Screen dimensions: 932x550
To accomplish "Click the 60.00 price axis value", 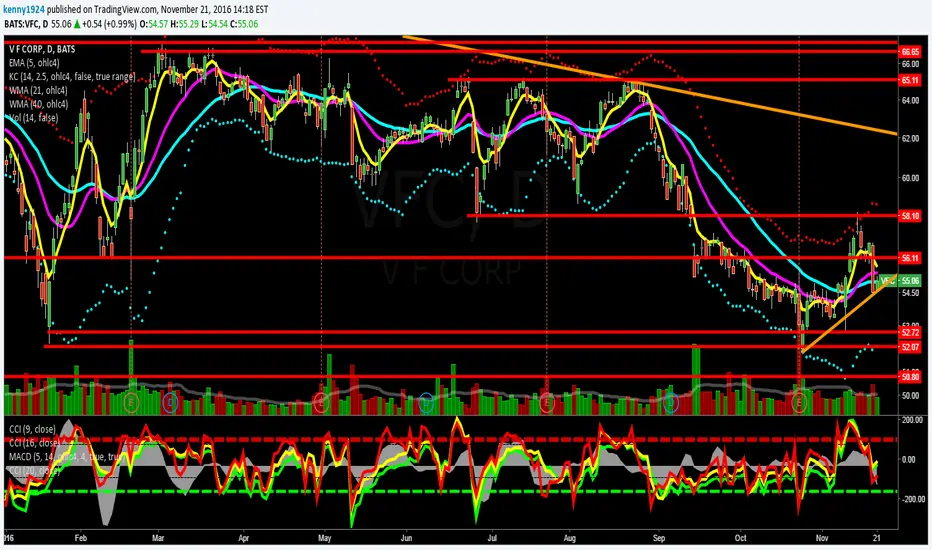I will [910, 178].
